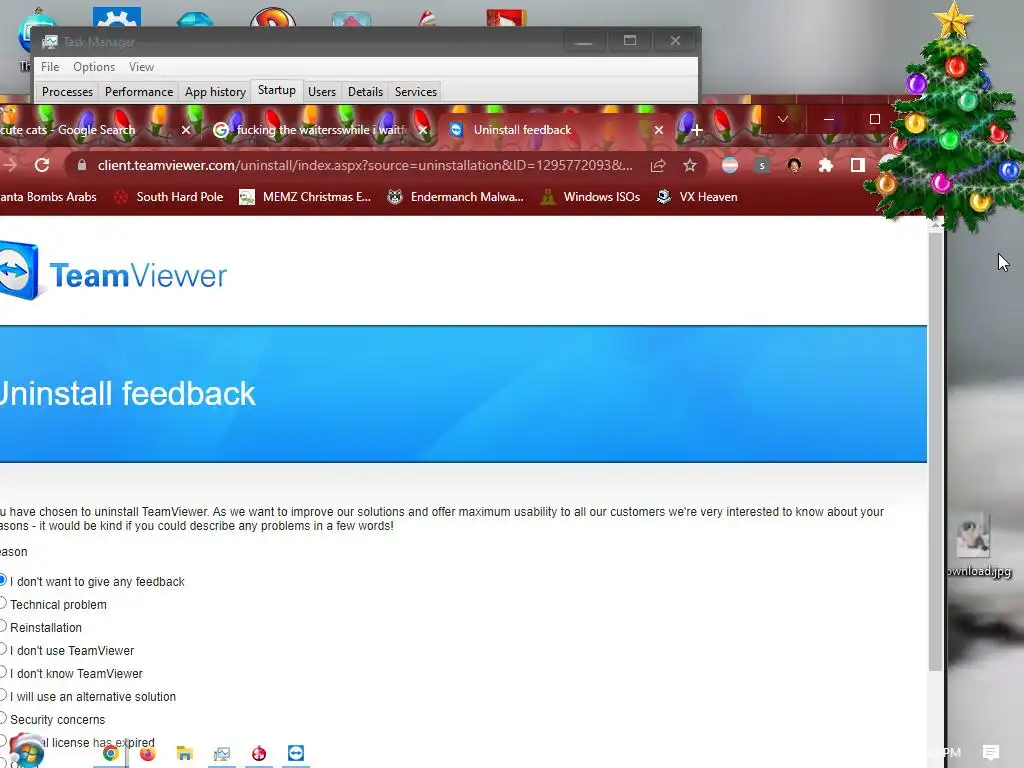Open File Explorer from the taskbar
1024x768 pixels.
click(x=185, y=754)
